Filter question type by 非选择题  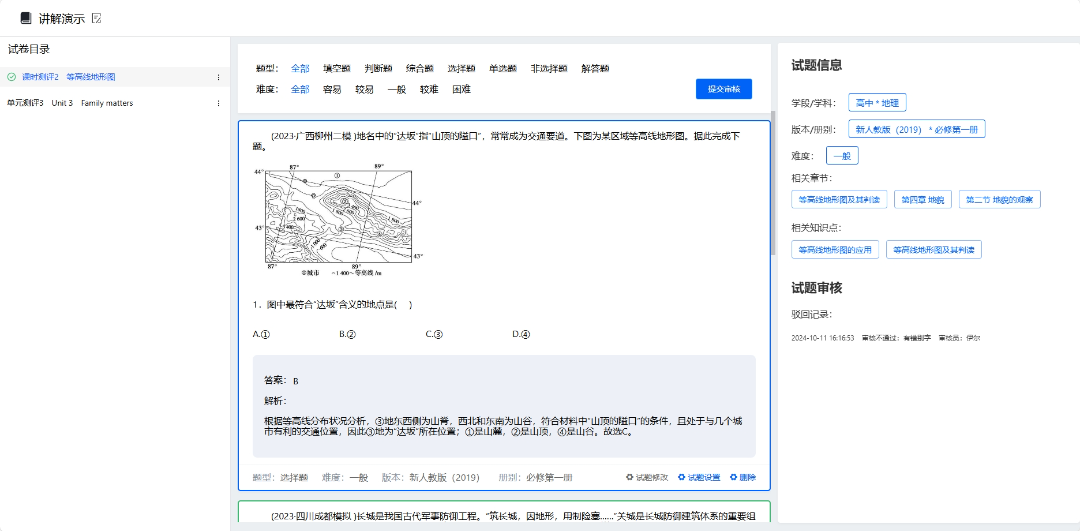(549, 68)
